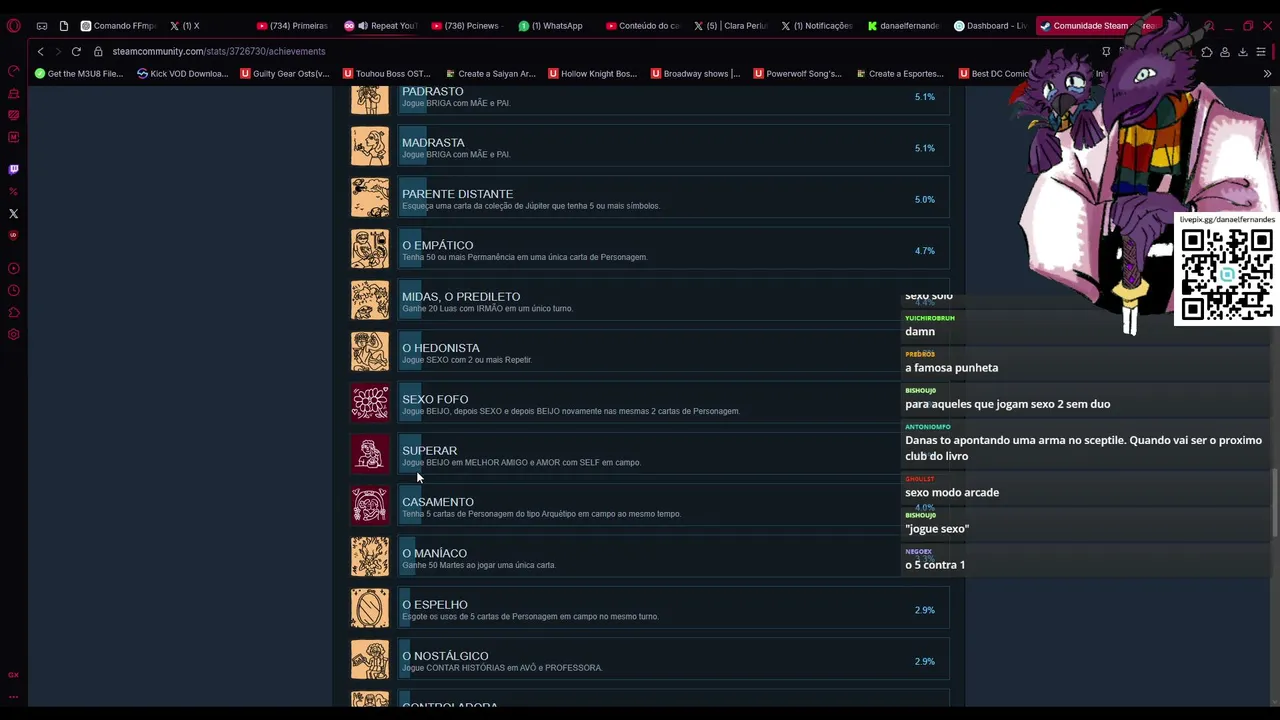Viewport: 1280px width, 720px height.
Task: Switch to the Comando FFmpeg tab
Action: click(118, 26)
